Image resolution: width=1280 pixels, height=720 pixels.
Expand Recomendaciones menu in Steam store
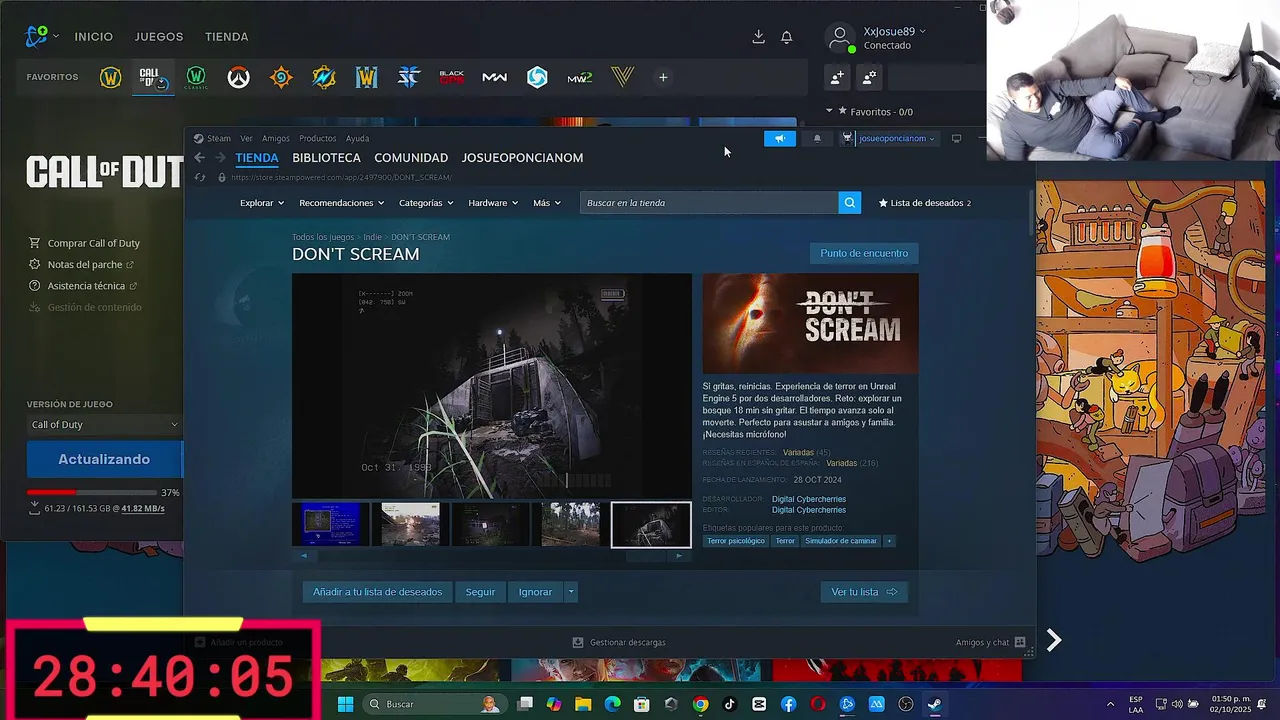click(342, 203)
